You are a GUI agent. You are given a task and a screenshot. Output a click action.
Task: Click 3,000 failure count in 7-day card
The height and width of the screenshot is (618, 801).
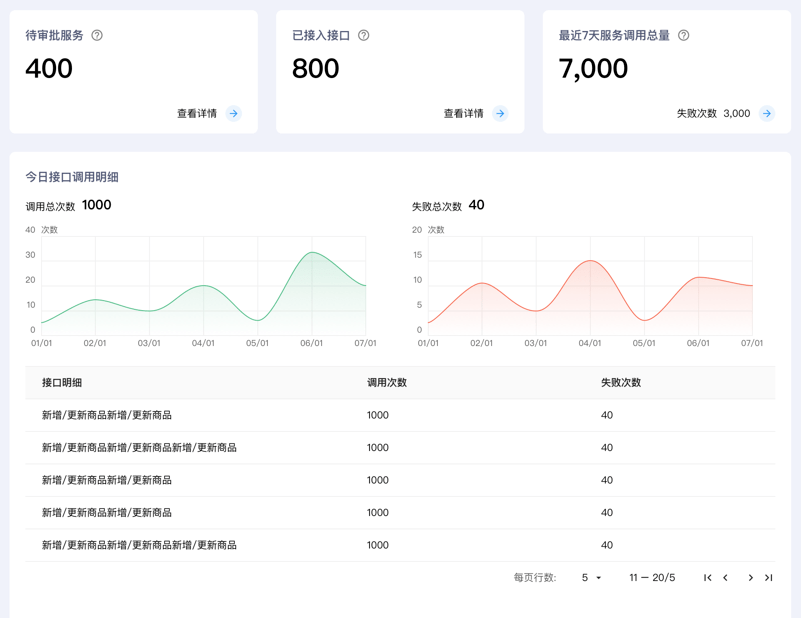tap(737, 113)
